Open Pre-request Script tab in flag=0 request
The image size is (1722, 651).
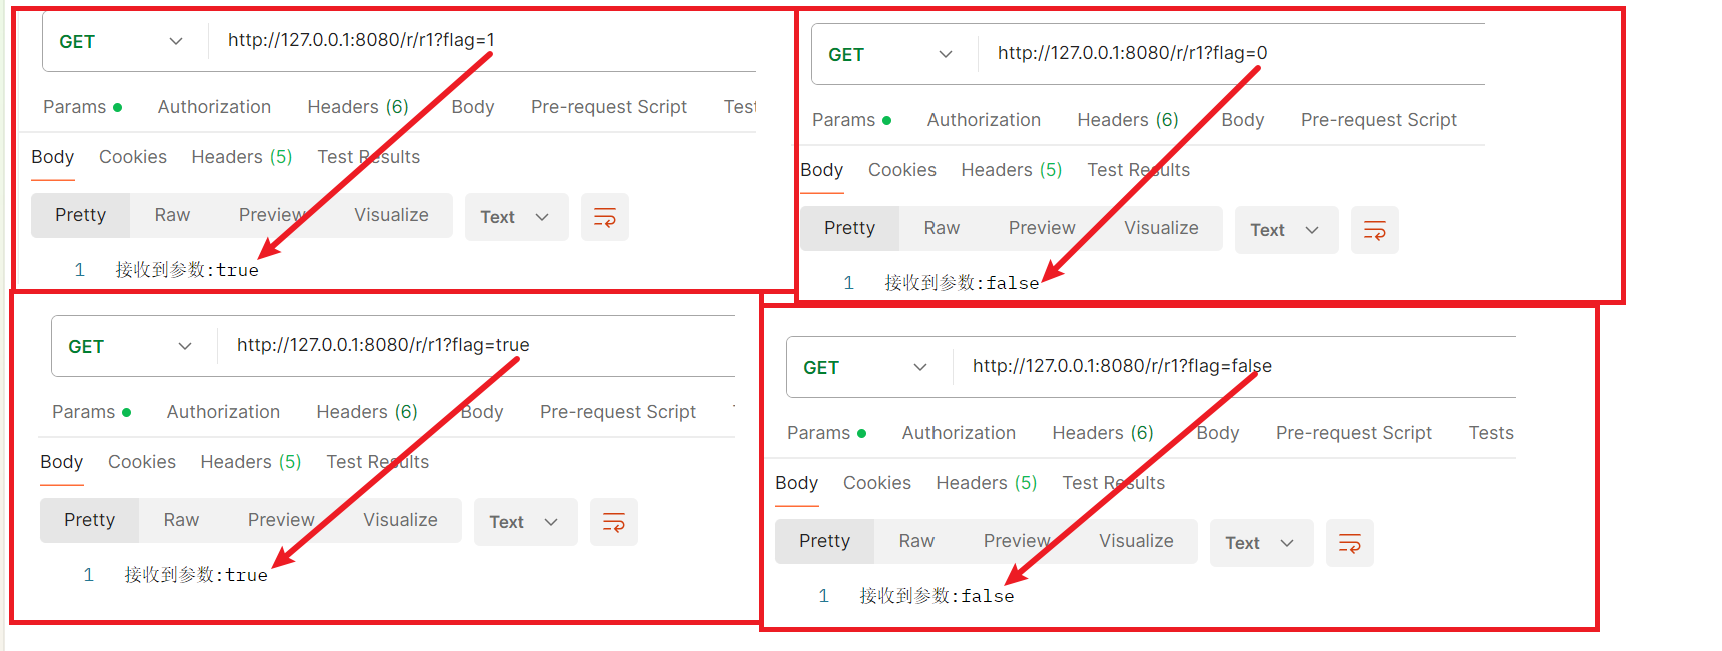[x=1379, y=120]
